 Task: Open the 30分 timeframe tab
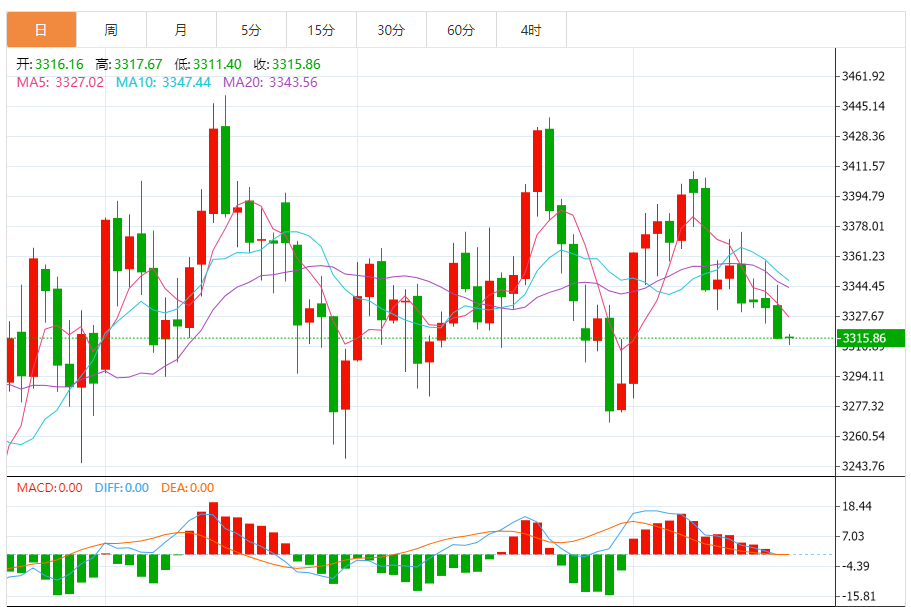[x=391, y=30]
